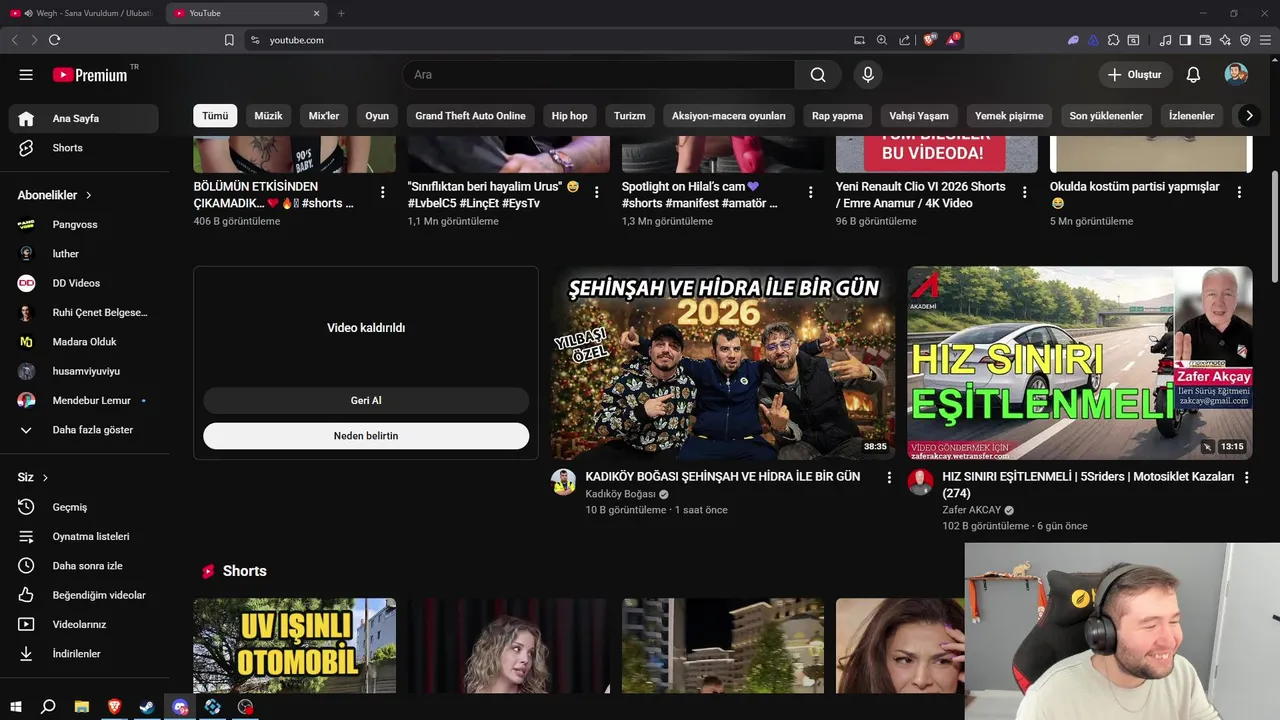This screenshot has height=720, width=1280.
Task: Open luther channel subscription
Action: tap(84, 254)
